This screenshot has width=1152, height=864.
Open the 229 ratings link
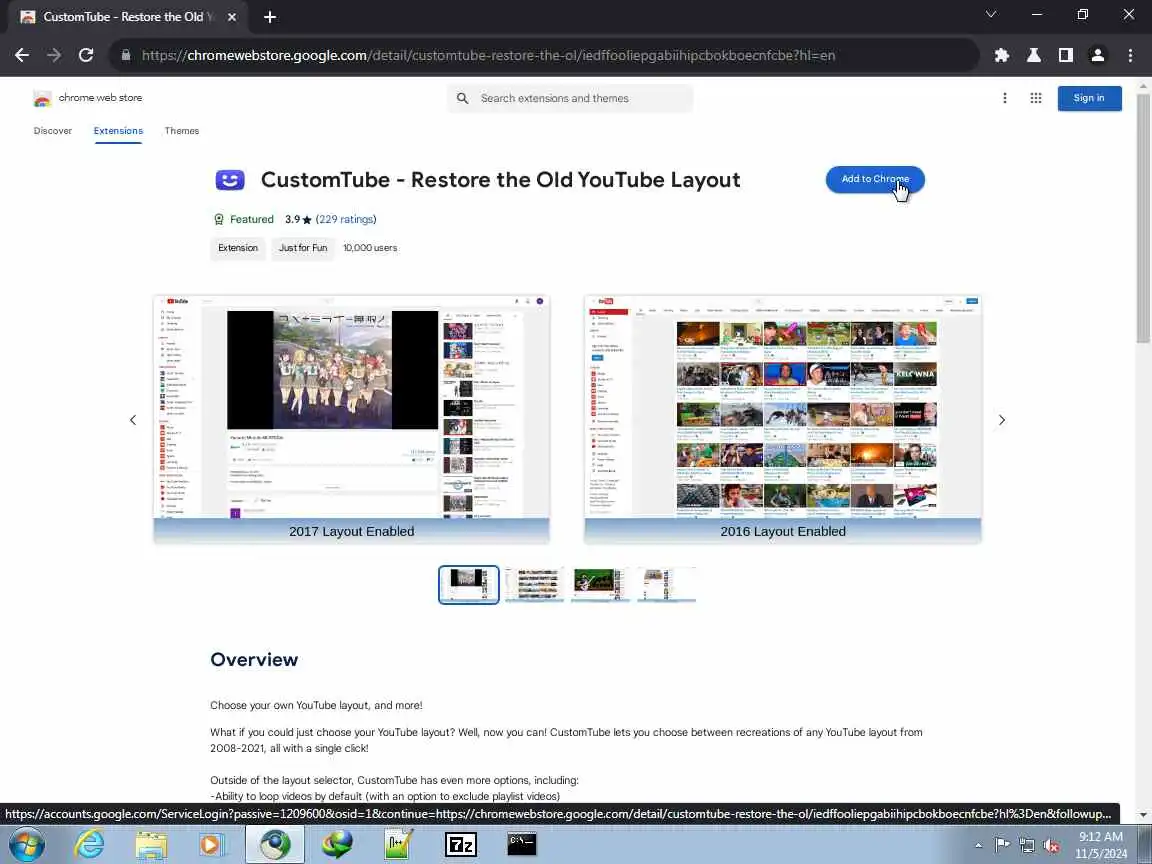click(346, 219)
